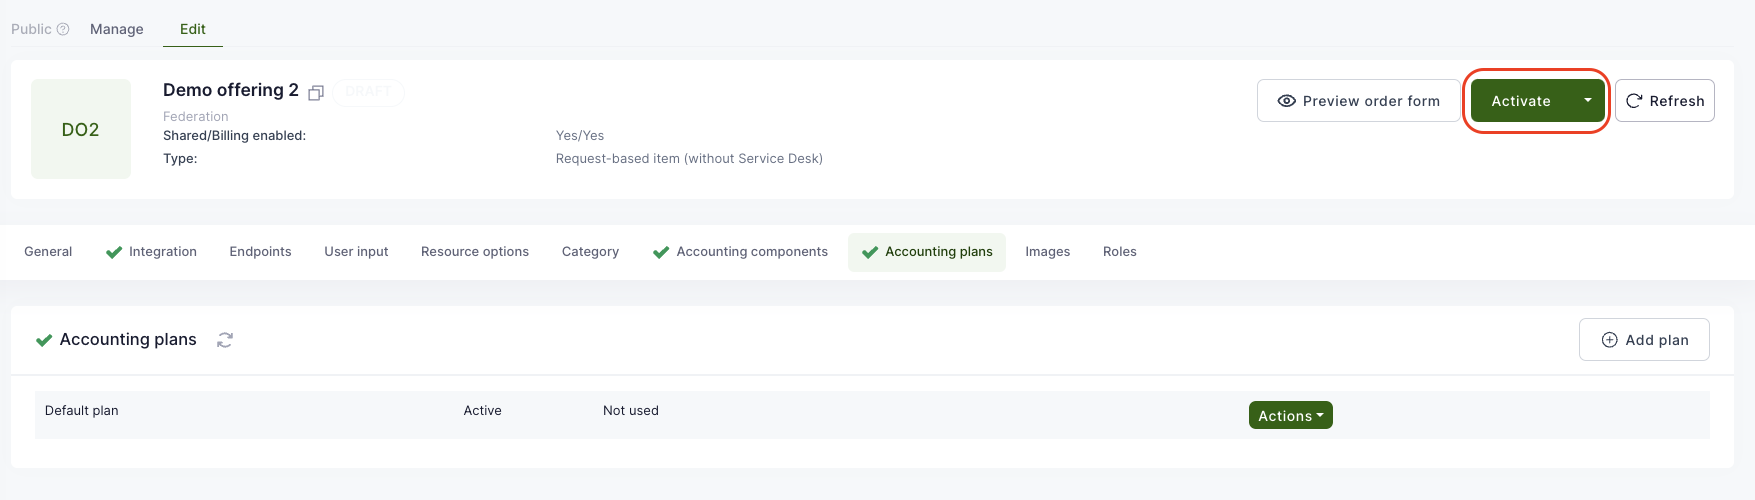This screenshot has width=1755, height=500.
Task: Copy the Demo offering 2 name icon
Action: (x=316, y=93)
